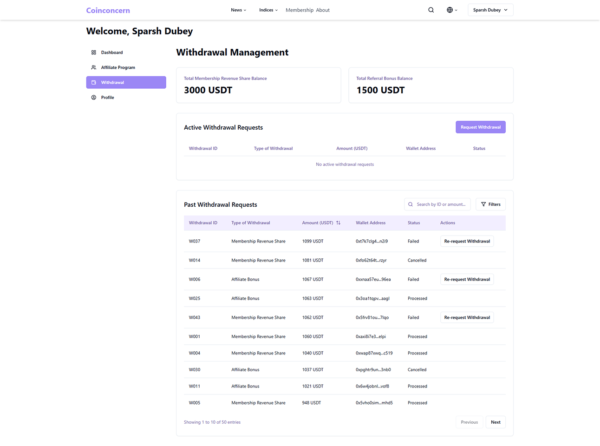Re-request withdrawal for W037

coord(467,241)
